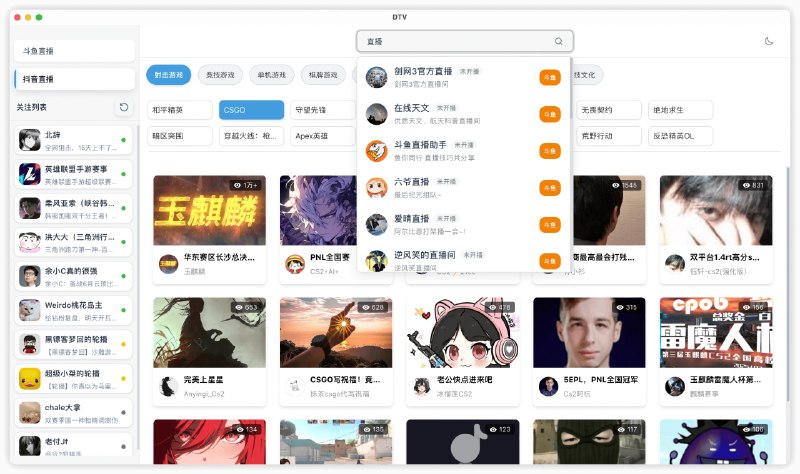Click the orange 斗鱼 badge for 六爷直播

tap(550, 188)
